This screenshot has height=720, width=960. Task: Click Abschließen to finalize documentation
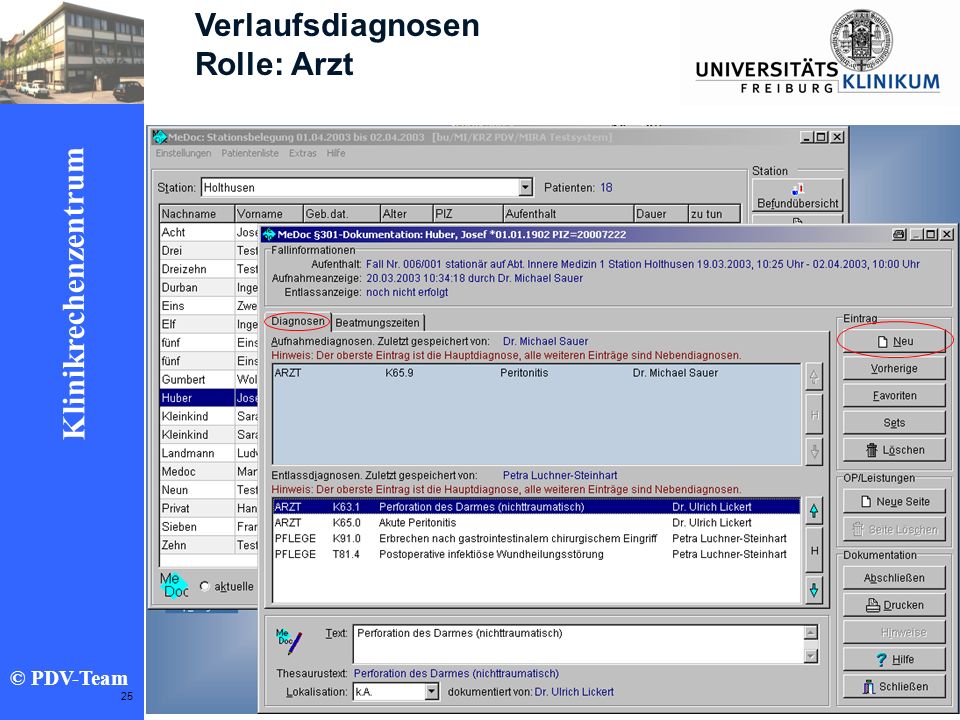click(894, 578)
